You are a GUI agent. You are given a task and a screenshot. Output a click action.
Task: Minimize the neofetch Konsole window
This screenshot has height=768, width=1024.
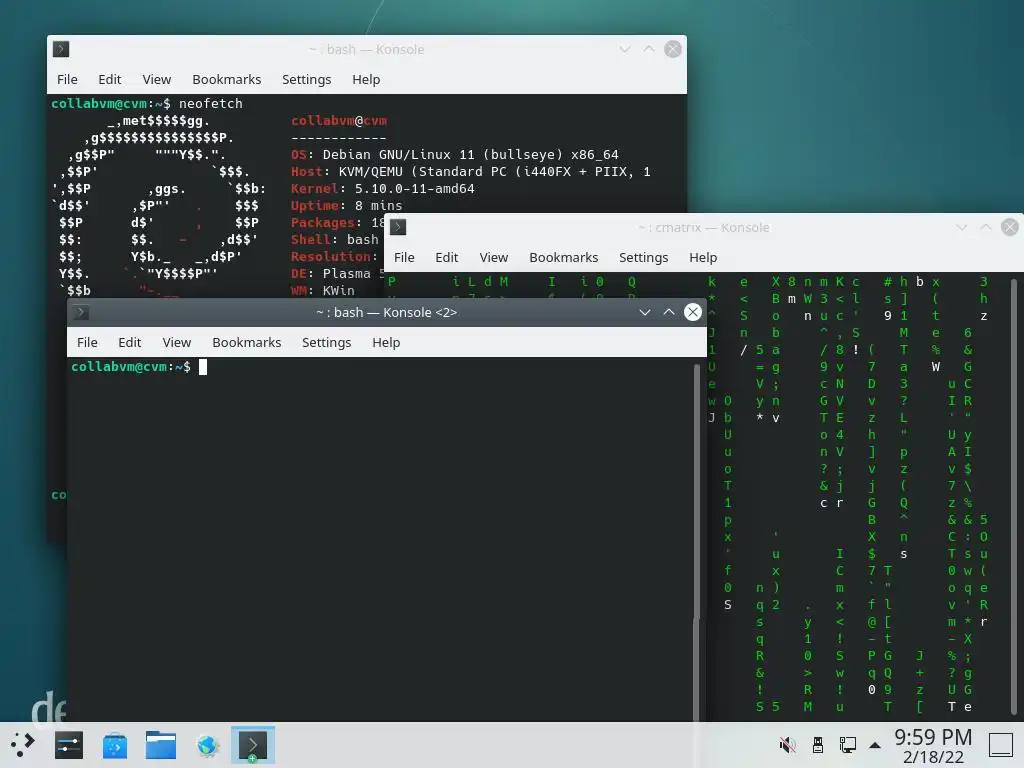625,49
